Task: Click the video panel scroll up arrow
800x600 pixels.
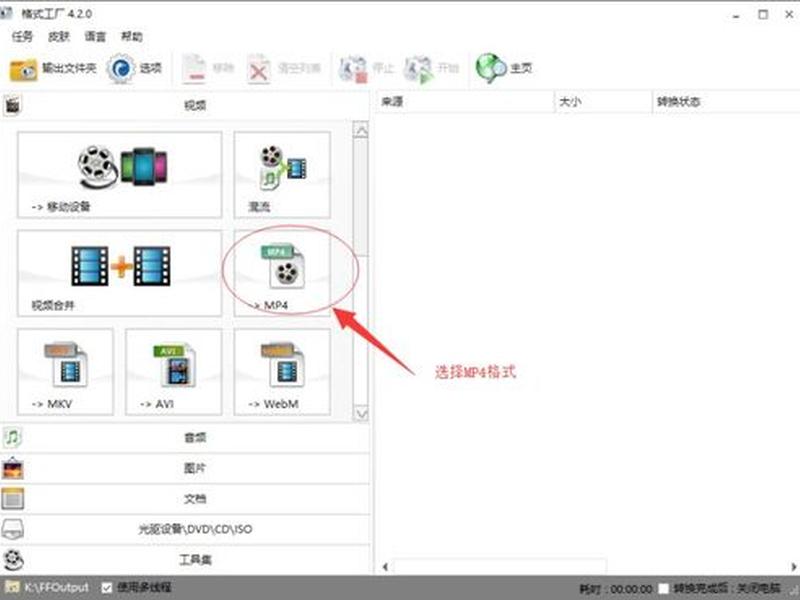Action: click(361, 131)
